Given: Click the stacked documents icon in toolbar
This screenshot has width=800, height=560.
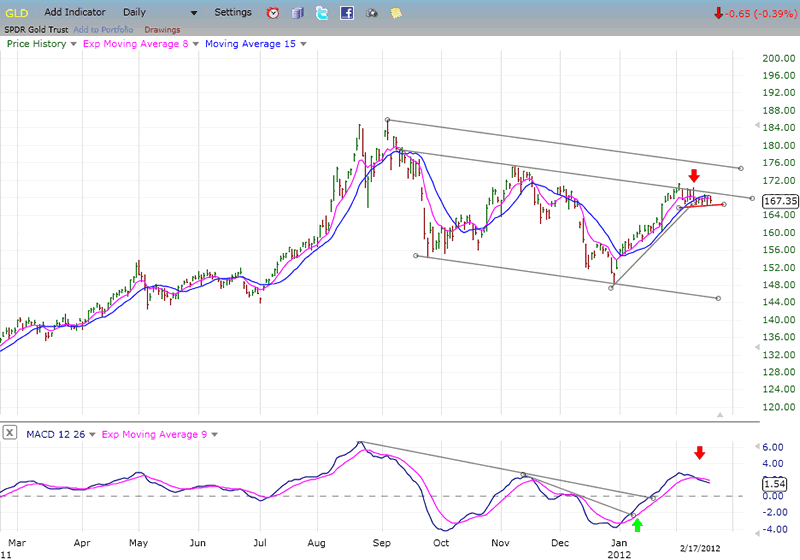Looking at the screenshot, I should pyautogui.click(x=297, y=13).
